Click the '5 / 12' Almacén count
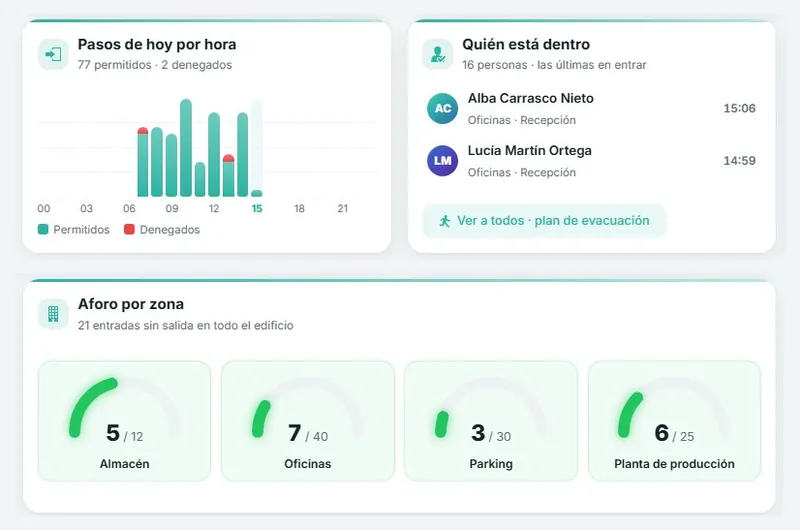Image resolution: width=800 pixels, height=530 pixels. (x=124, y=434)
